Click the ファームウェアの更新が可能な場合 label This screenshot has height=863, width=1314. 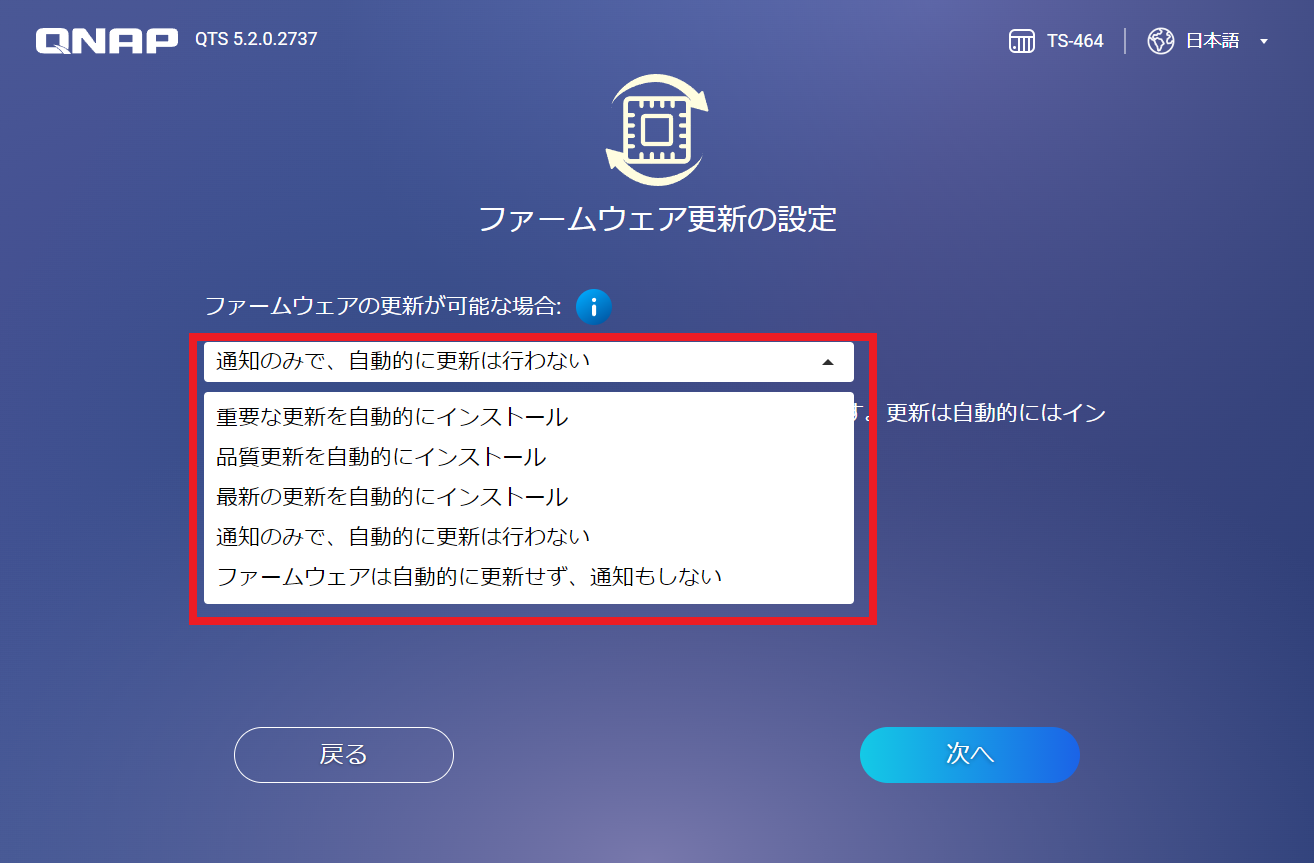383,306
